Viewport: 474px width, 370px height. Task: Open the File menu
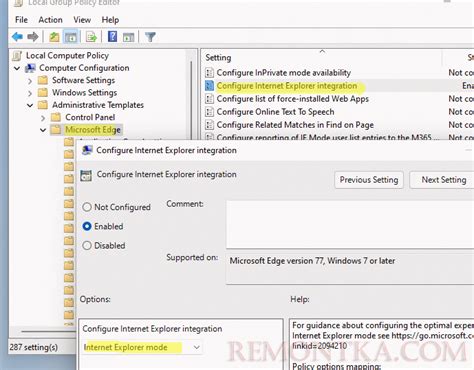click(x=21, y=20)
